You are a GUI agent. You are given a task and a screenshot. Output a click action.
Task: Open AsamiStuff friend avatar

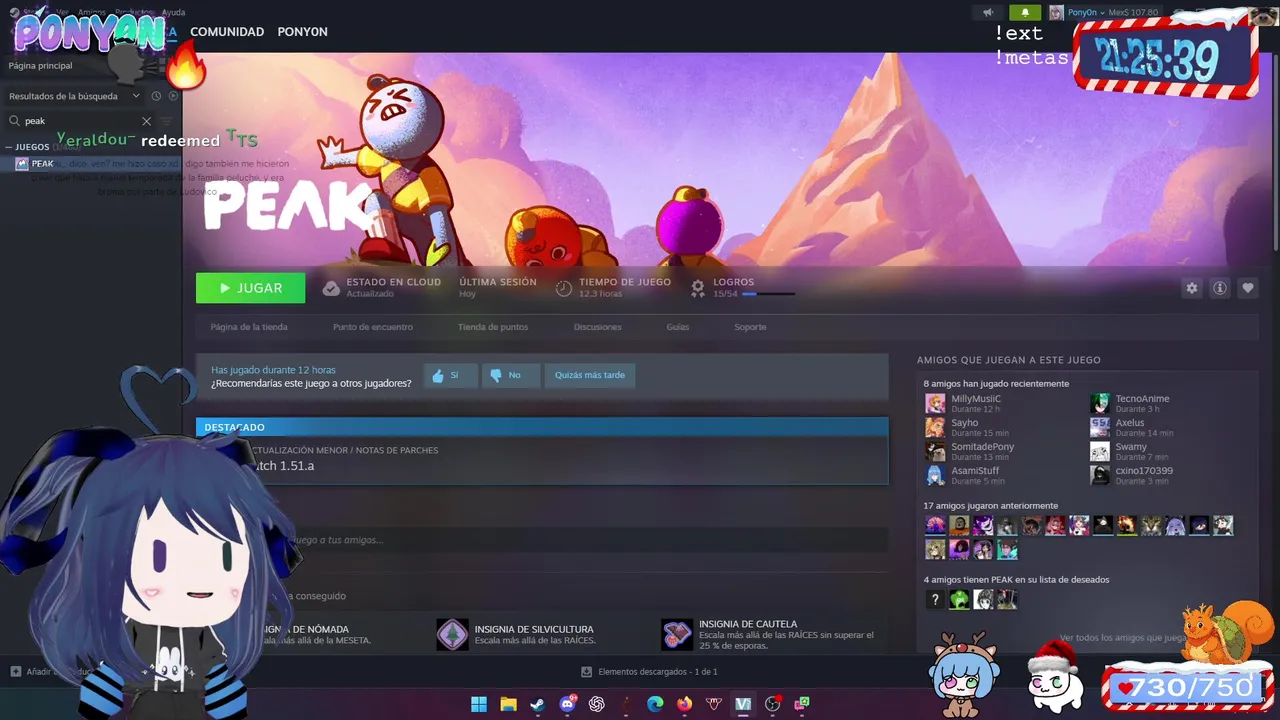[x=935, y=476]
